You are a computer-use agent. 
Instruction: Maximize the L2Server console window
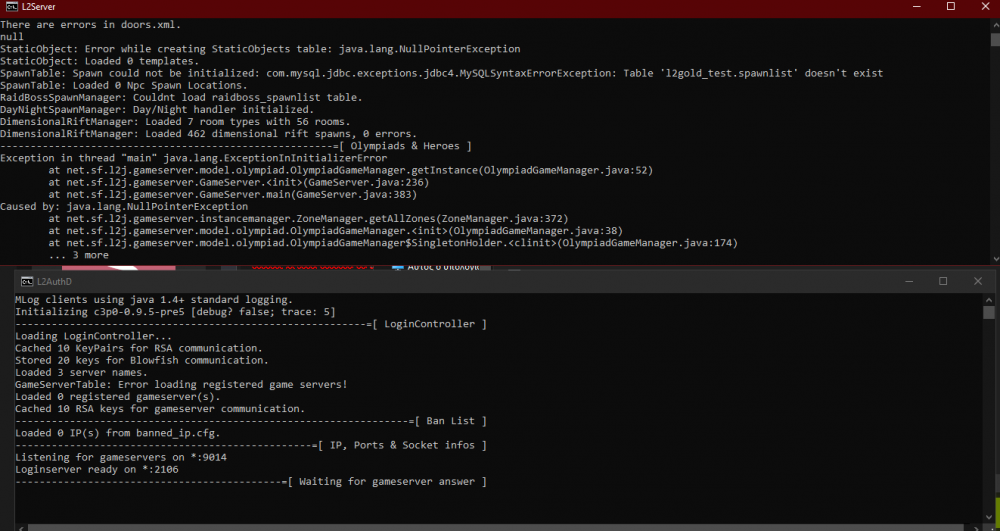pyautogui.click(x=951, y=7)
